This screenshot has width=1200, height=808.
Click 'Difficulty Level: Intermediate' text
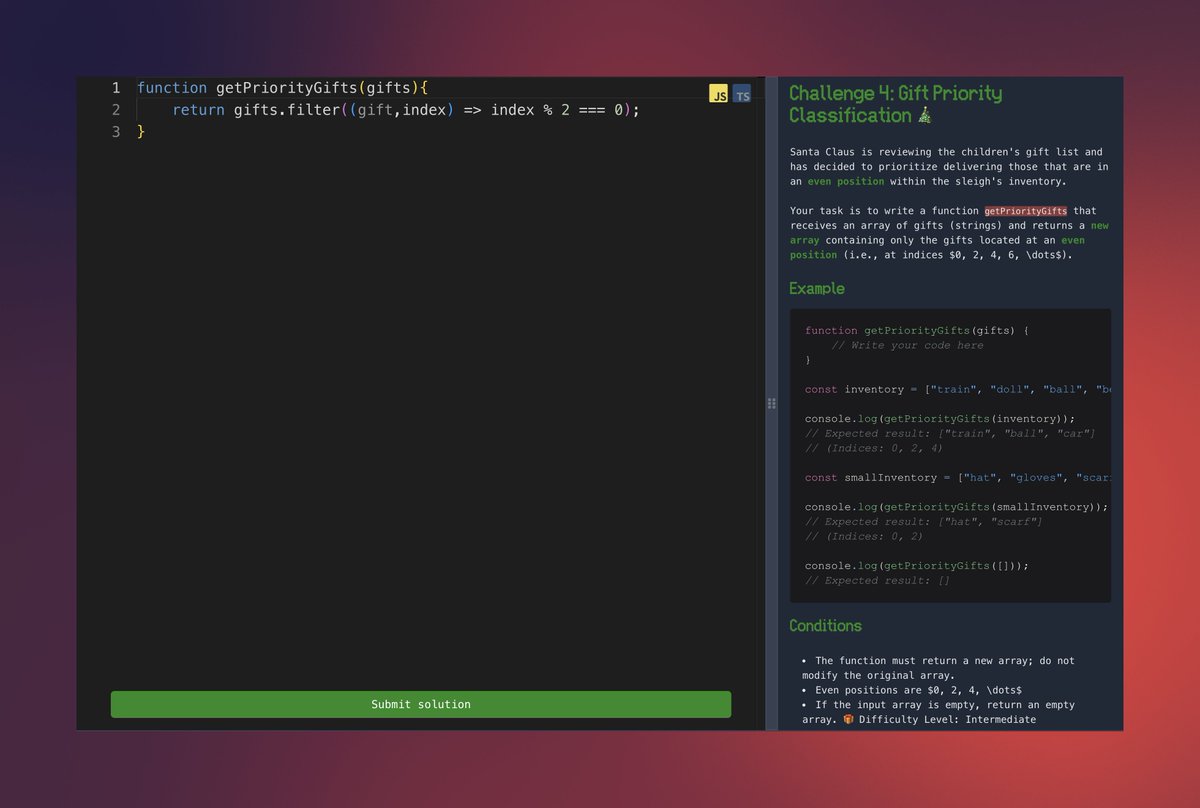point(947,719)
